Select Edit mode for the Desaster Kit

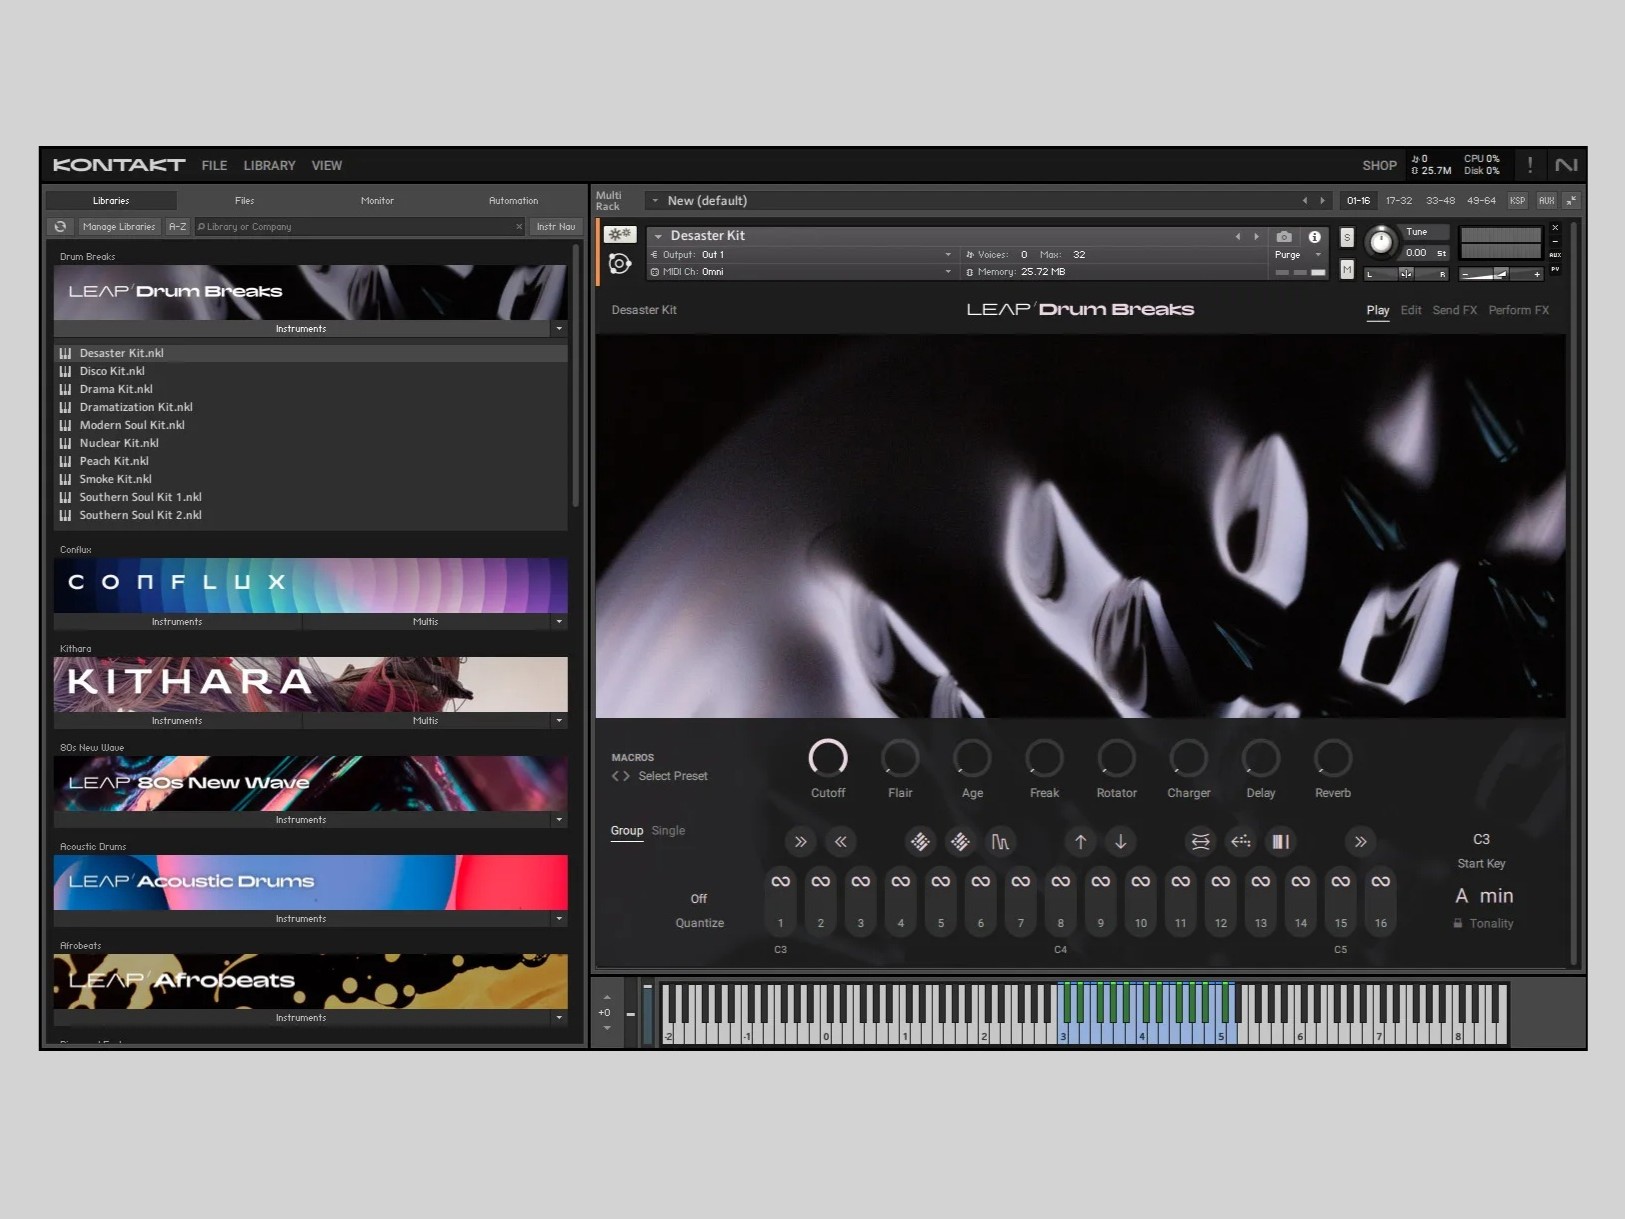1410,310
